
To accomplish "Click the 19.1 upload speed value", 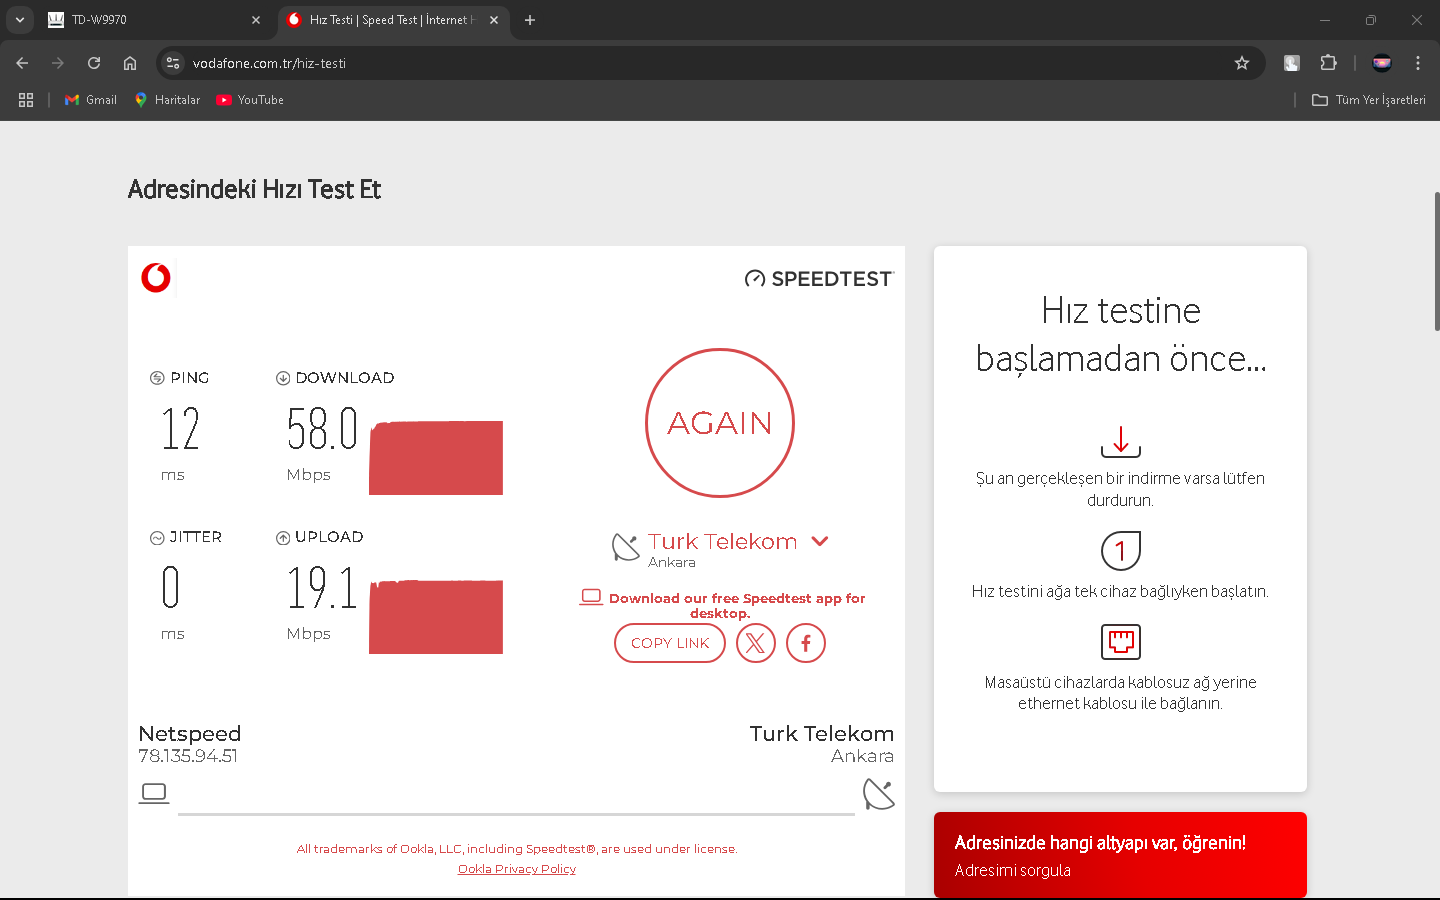I will pos(322,587).
